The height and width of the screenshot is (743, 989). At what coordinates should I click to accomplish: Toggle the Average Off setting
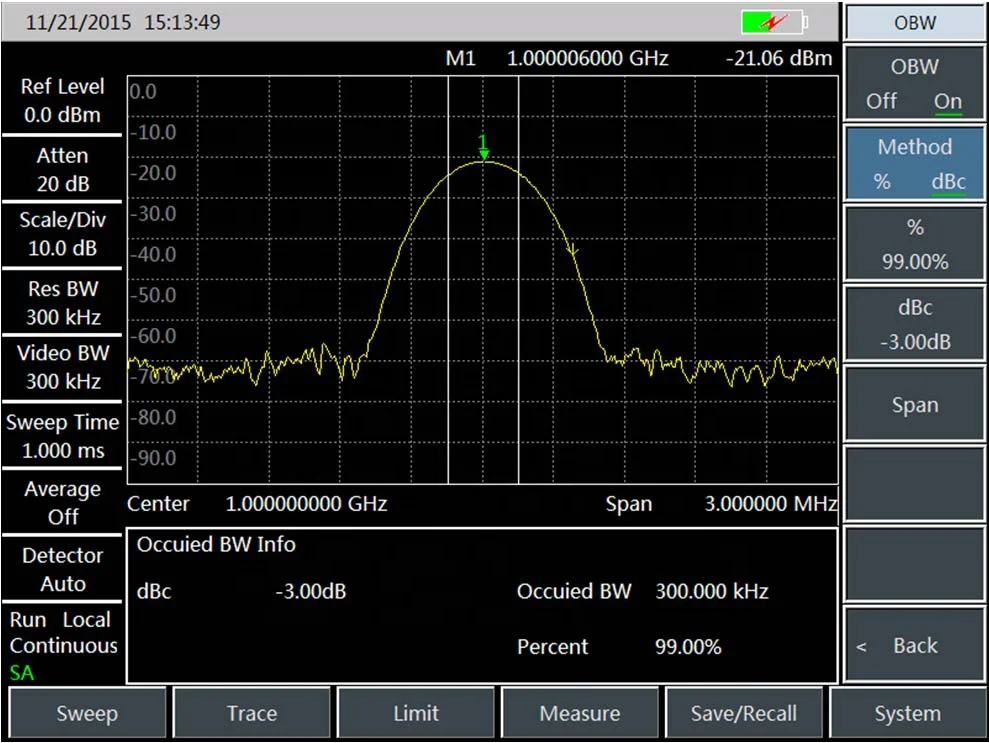[x=62, y=503]
